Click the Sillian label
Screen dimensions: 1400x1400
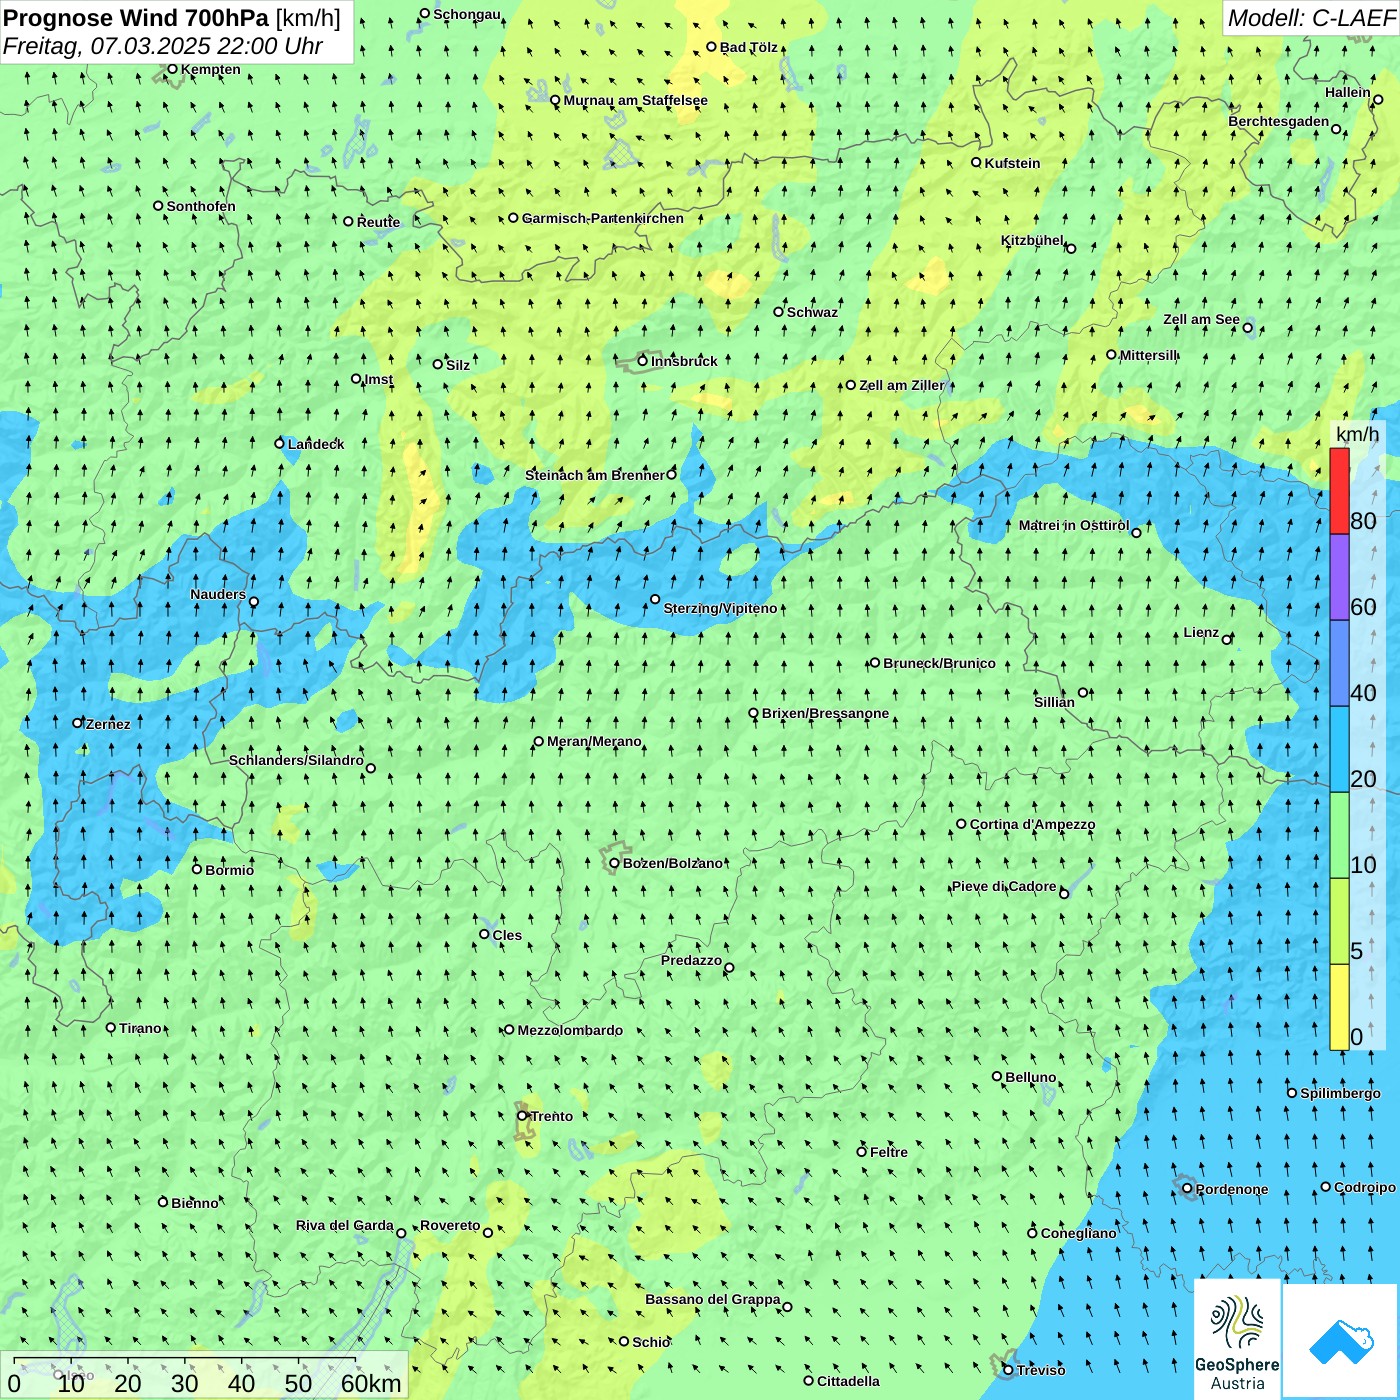(x=1054, y=702)
